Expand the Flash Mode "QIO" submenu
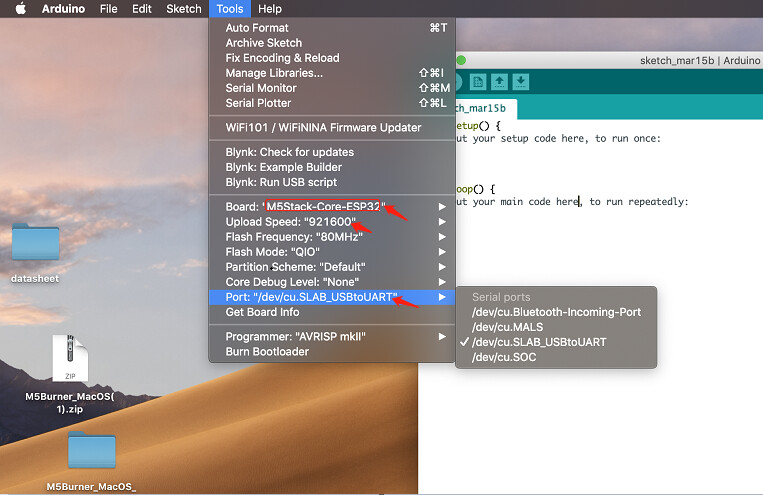The image size is (763, 495). 332,252
